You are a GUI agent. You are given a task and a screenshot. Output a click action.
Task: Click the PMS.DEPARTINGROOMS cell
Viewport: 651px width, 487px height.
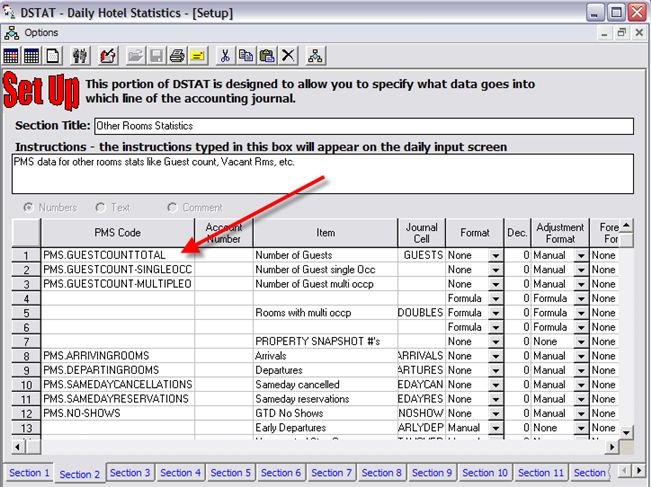(118, 370)
